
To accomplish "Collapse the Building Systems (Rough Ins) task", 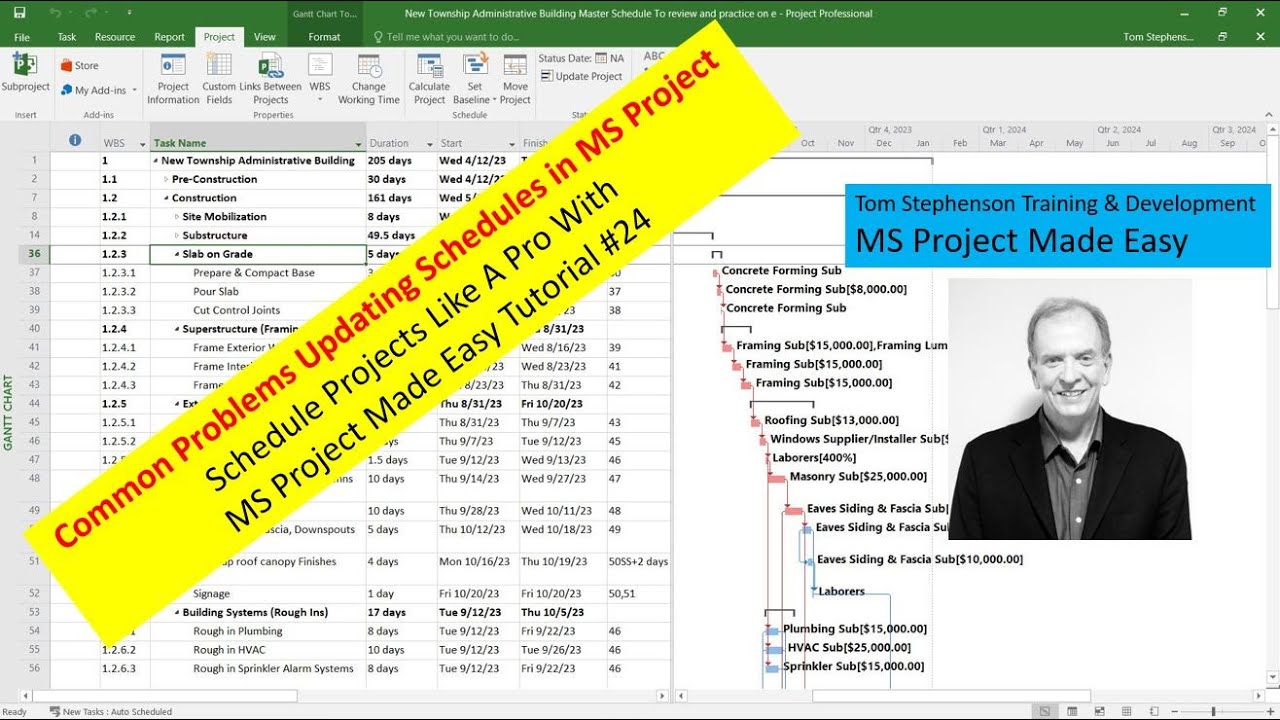I will click(x=177, y=612).
